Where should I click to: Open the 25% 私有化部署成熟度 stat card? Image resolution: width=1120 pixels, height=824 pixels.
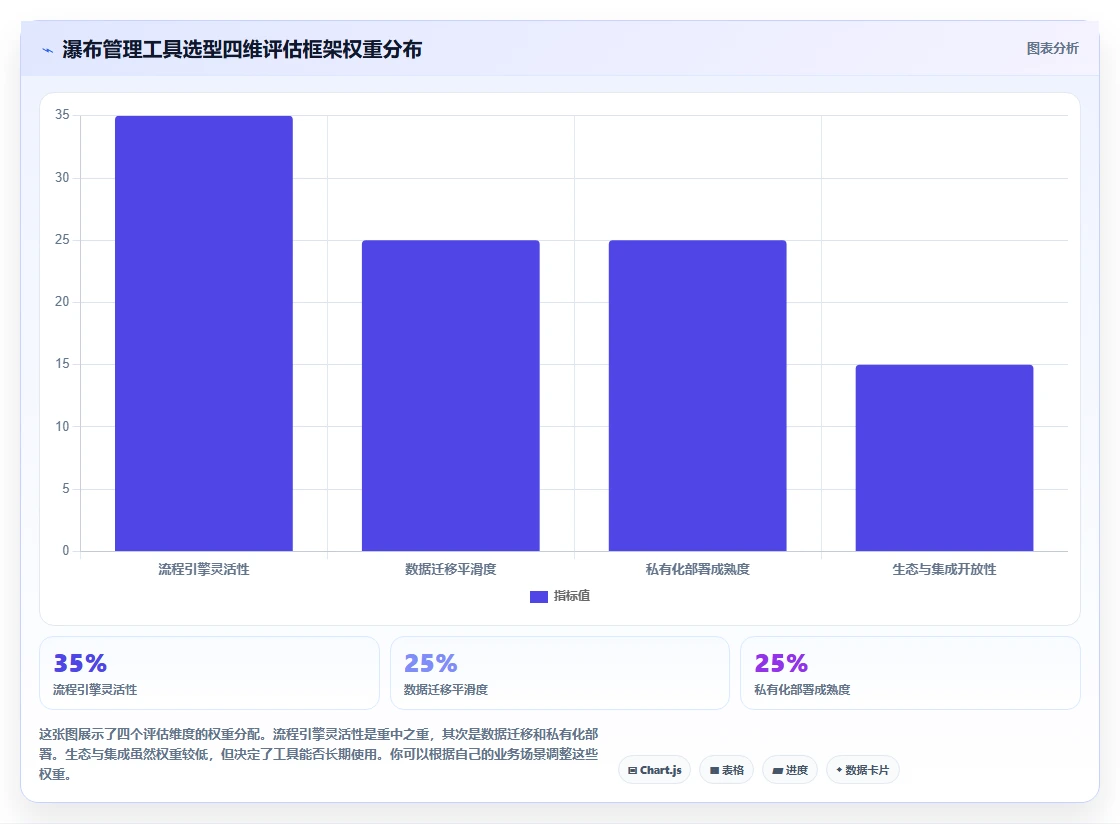click(910, 673)
